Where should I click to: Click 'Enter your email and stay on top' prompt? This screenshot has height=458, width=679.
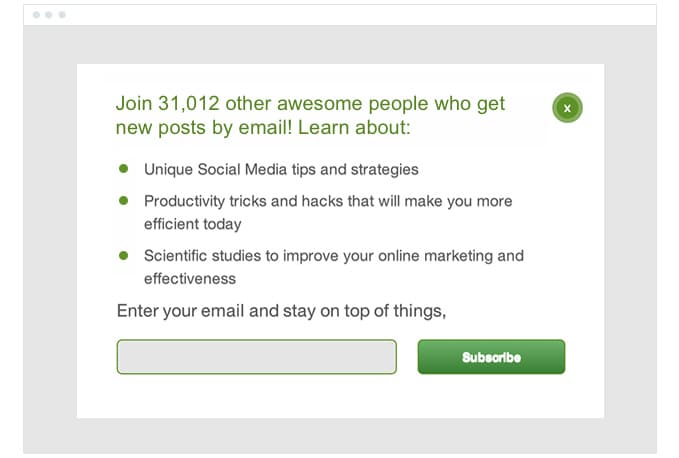(x=281, y=311)
